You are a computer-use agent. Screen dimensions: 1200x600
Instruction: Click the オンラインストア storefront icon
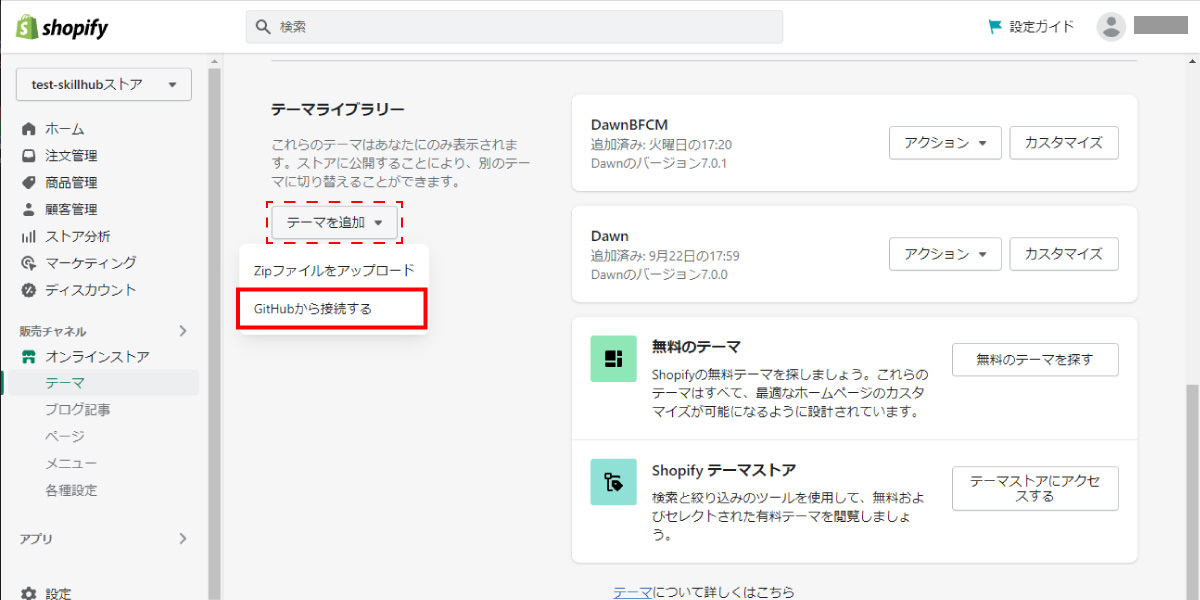[x=28, y=357]
